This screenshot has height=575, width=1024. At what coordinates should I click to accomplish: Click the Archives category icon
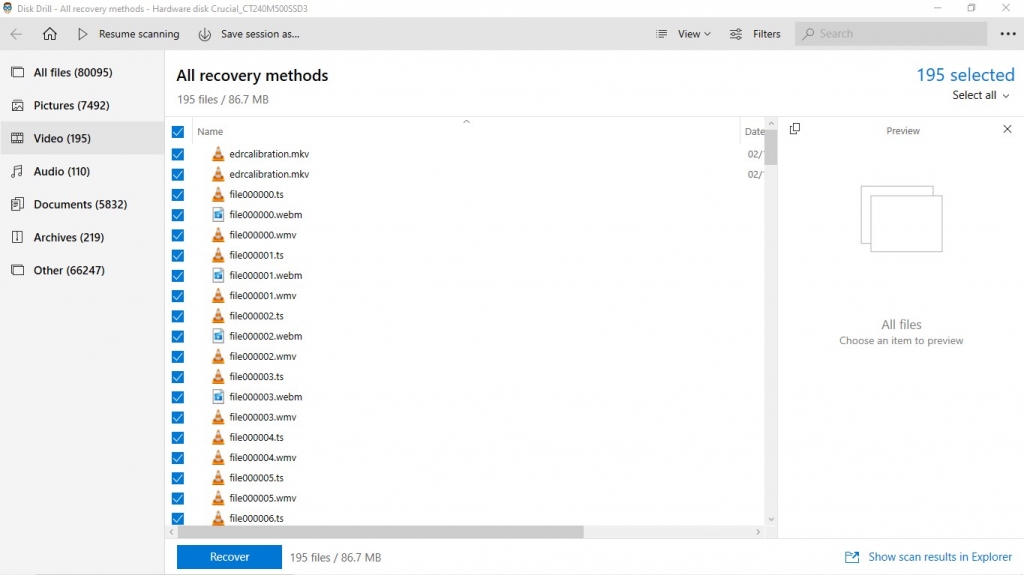tap(18, 237)
